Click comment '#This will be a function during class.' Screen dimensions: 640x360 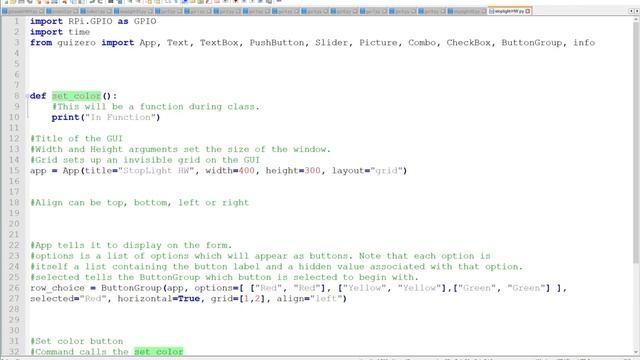click(156, 107)
